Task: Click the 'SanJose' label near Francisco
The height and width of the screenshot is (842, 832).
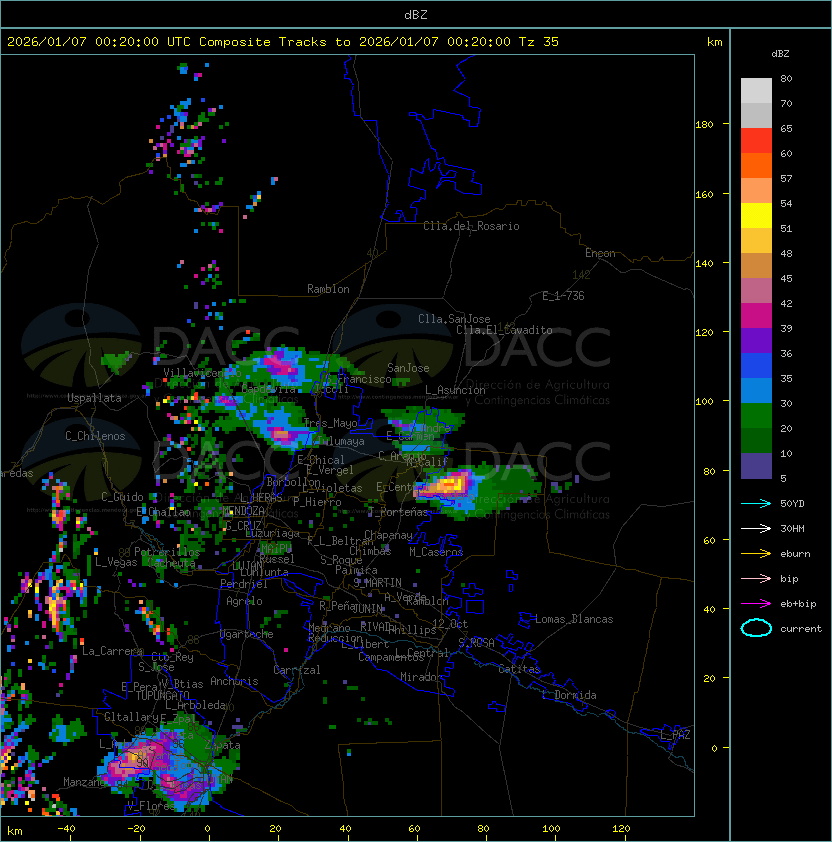Action: pyautogui.click(x=408, y=368)
